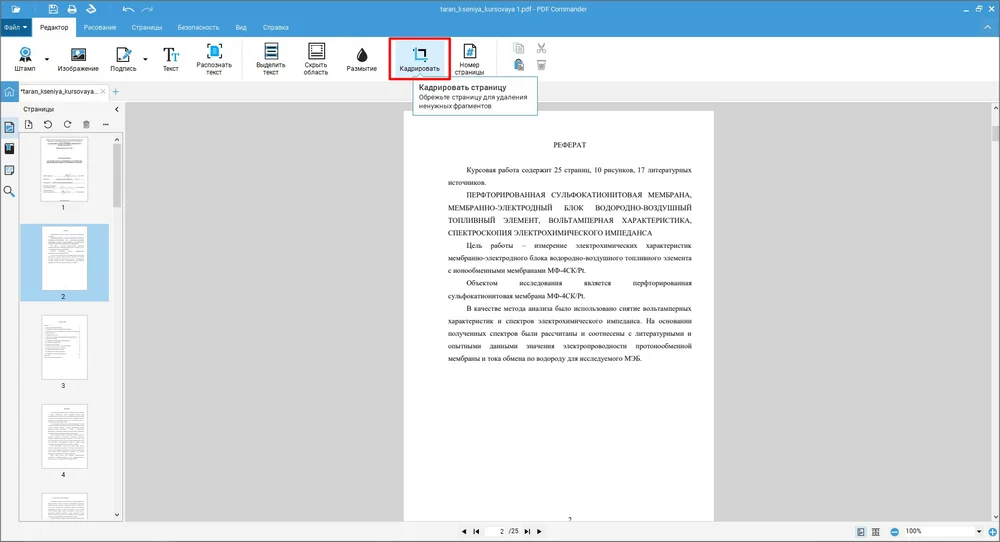
Task: Select the Подпись signature tool
Action: tap(123, 59)
